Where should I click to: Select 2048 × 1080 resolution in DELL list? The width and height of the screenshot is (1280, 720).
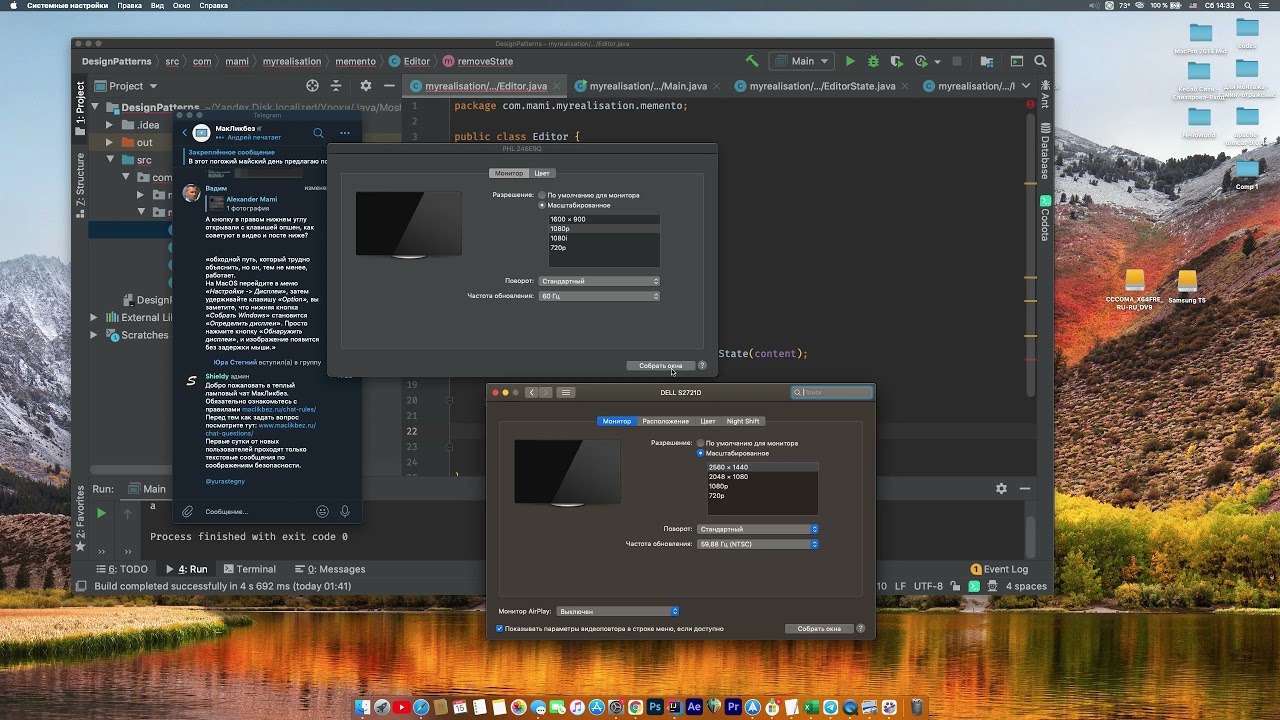763,477
